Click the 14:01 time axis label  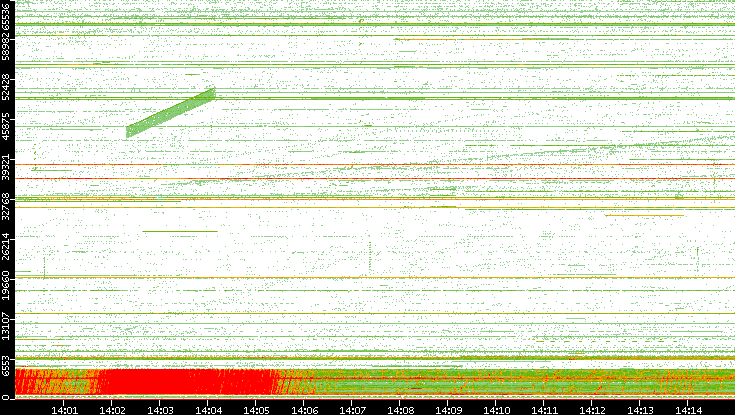64,408
